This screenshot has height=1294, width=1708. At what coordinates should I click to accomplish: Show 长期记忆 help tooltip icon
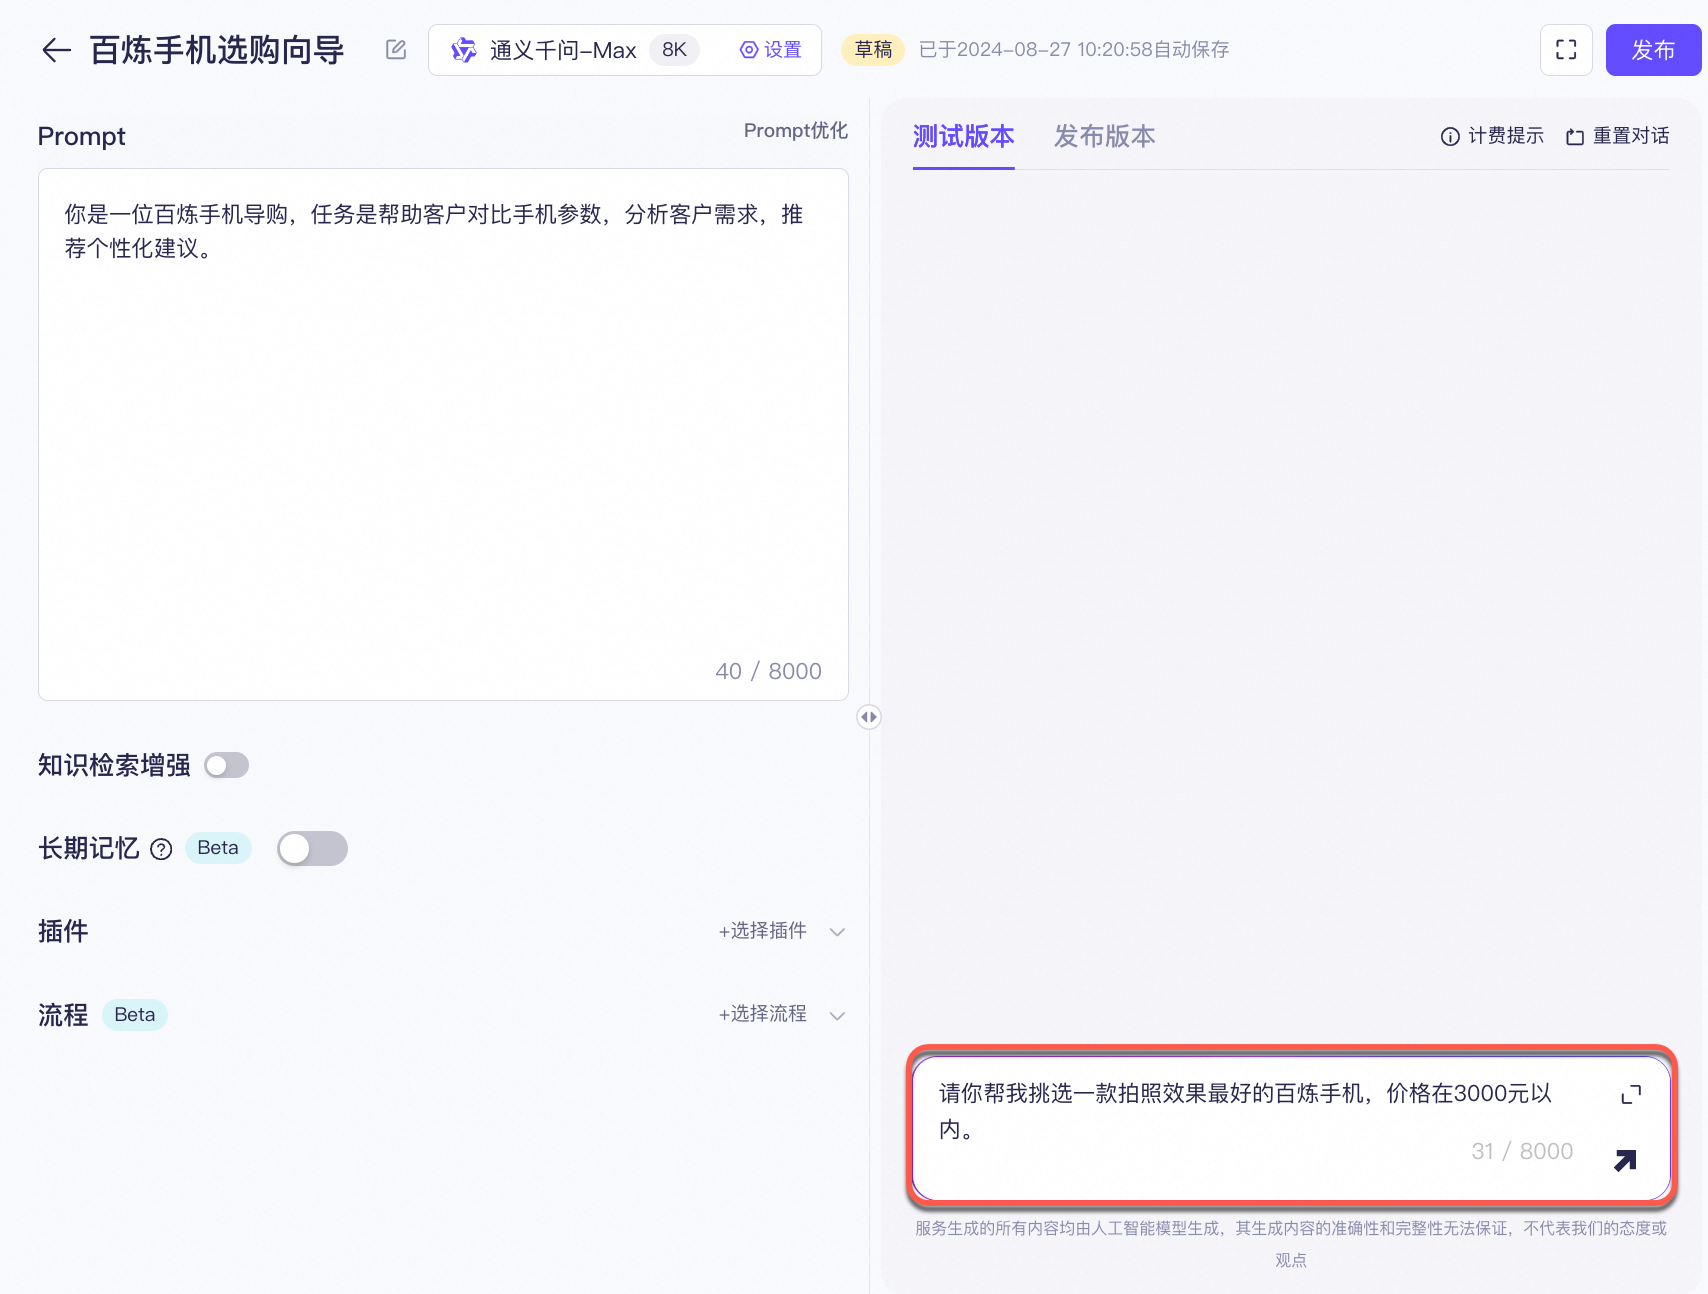(x=161, y=849)
